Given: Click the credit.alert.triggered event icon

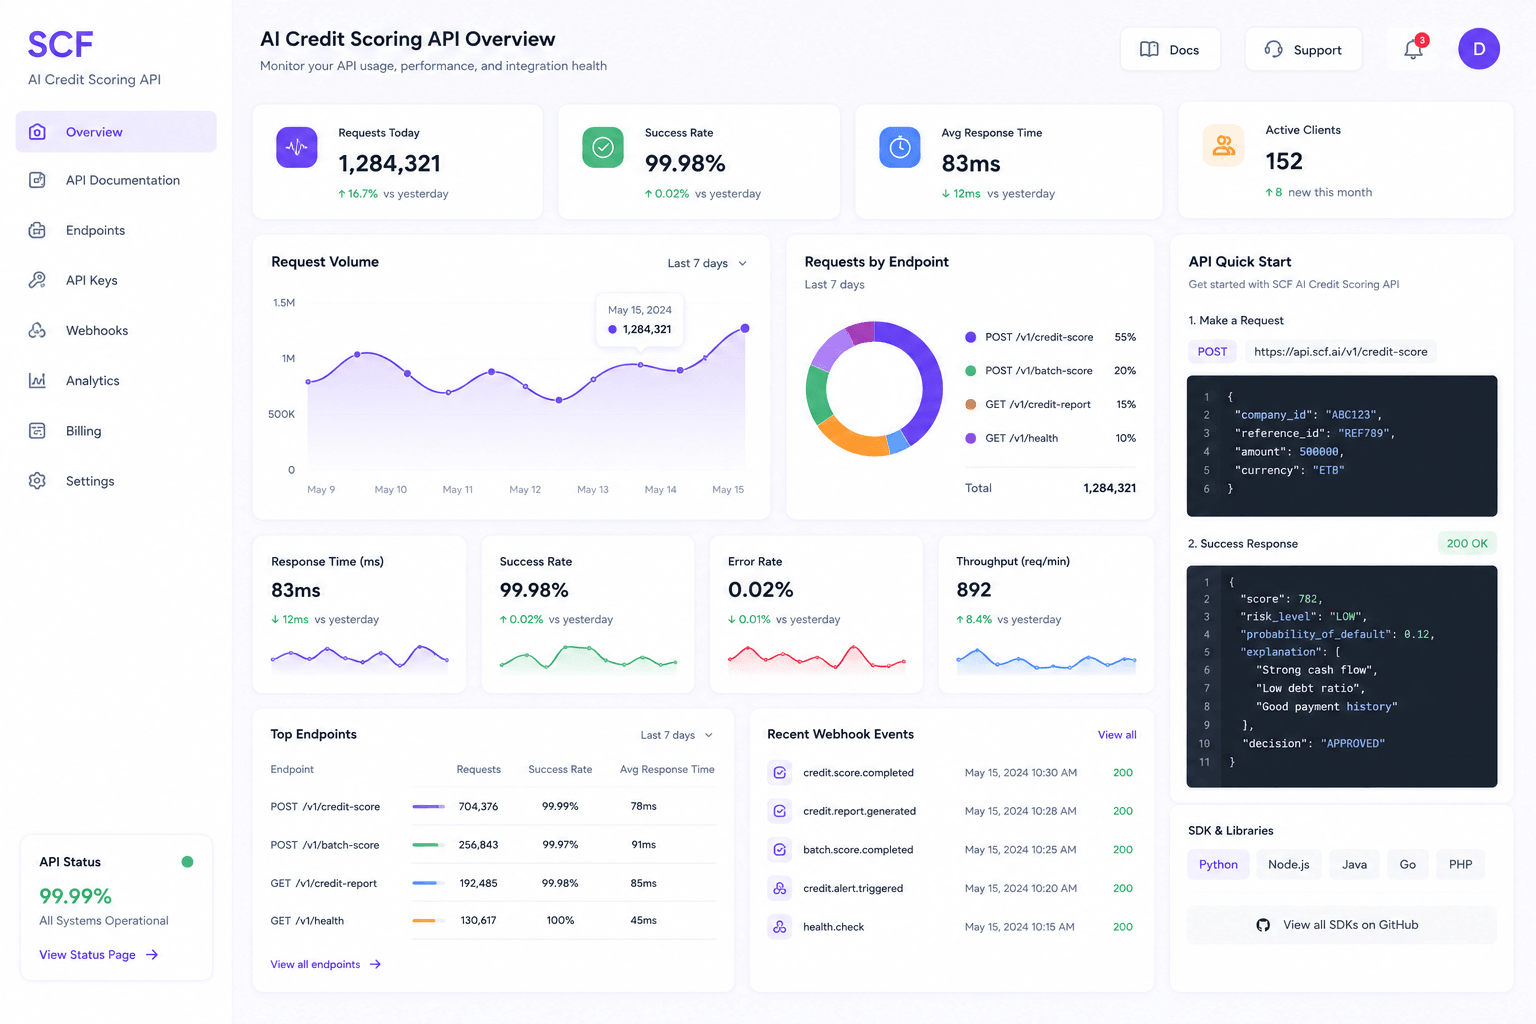Looking at the screenshot, I should point(779,888).
